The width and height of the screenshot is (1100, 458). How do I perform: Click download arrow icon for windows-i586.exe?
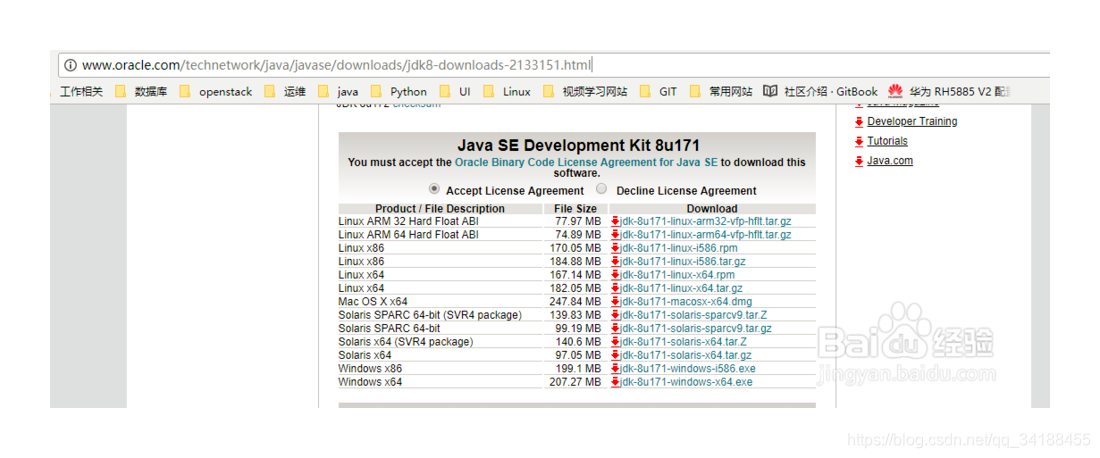click(615, 368)
